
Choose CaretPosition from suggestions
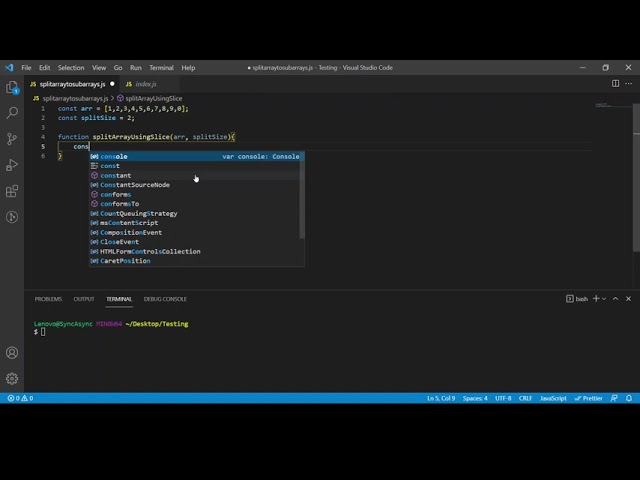pos(195,261)
